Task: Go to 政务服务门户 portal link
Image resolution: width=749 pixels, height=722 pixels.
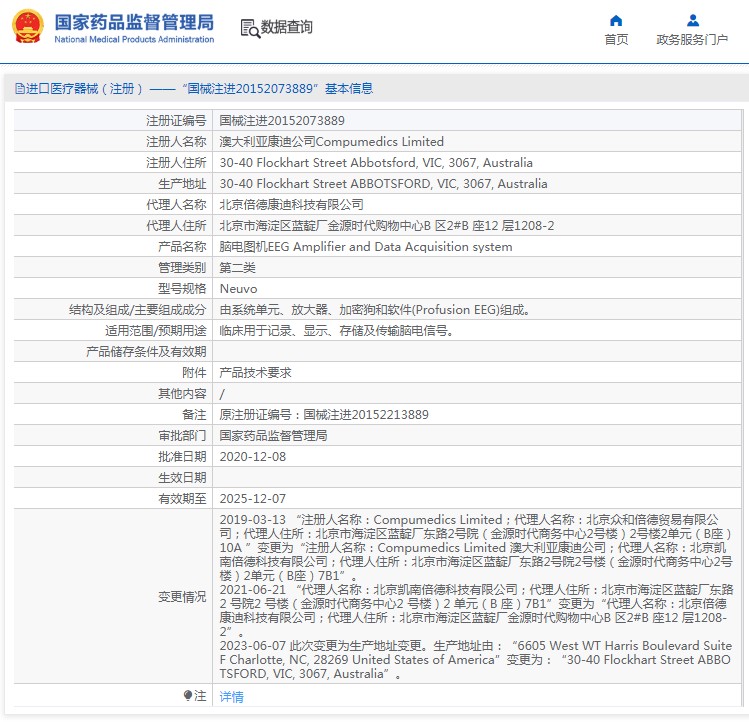Action: (x=692, y=40)
